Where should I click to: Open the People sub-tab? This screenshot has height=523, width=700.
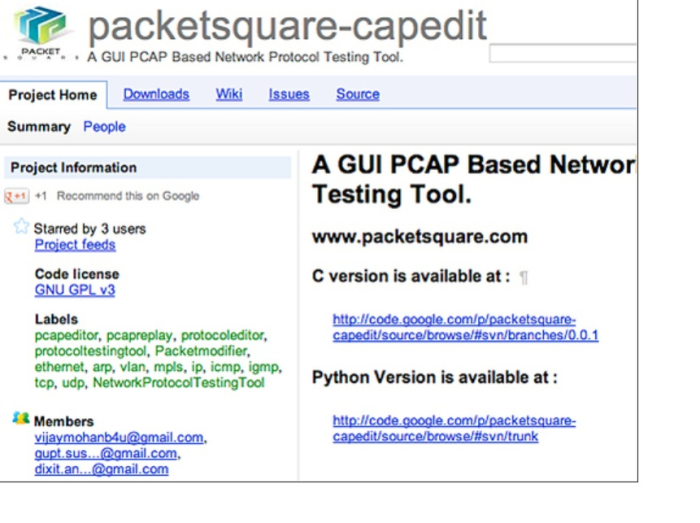[x=104, y=127]
